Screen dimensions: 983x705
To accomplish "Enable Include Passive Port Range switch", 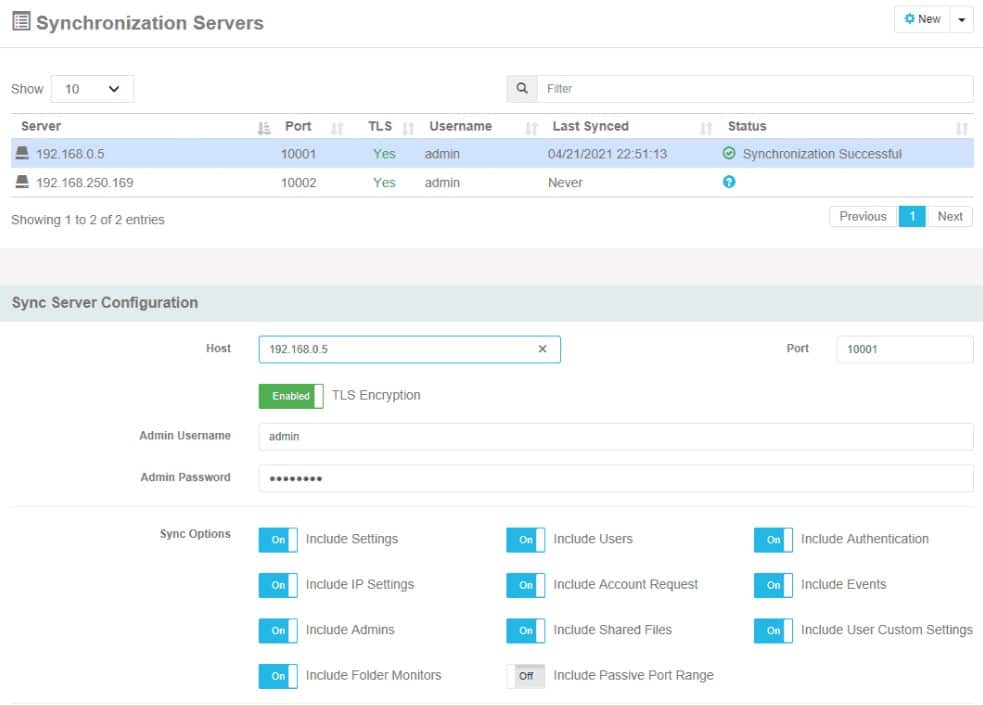I will coord(525,676).
